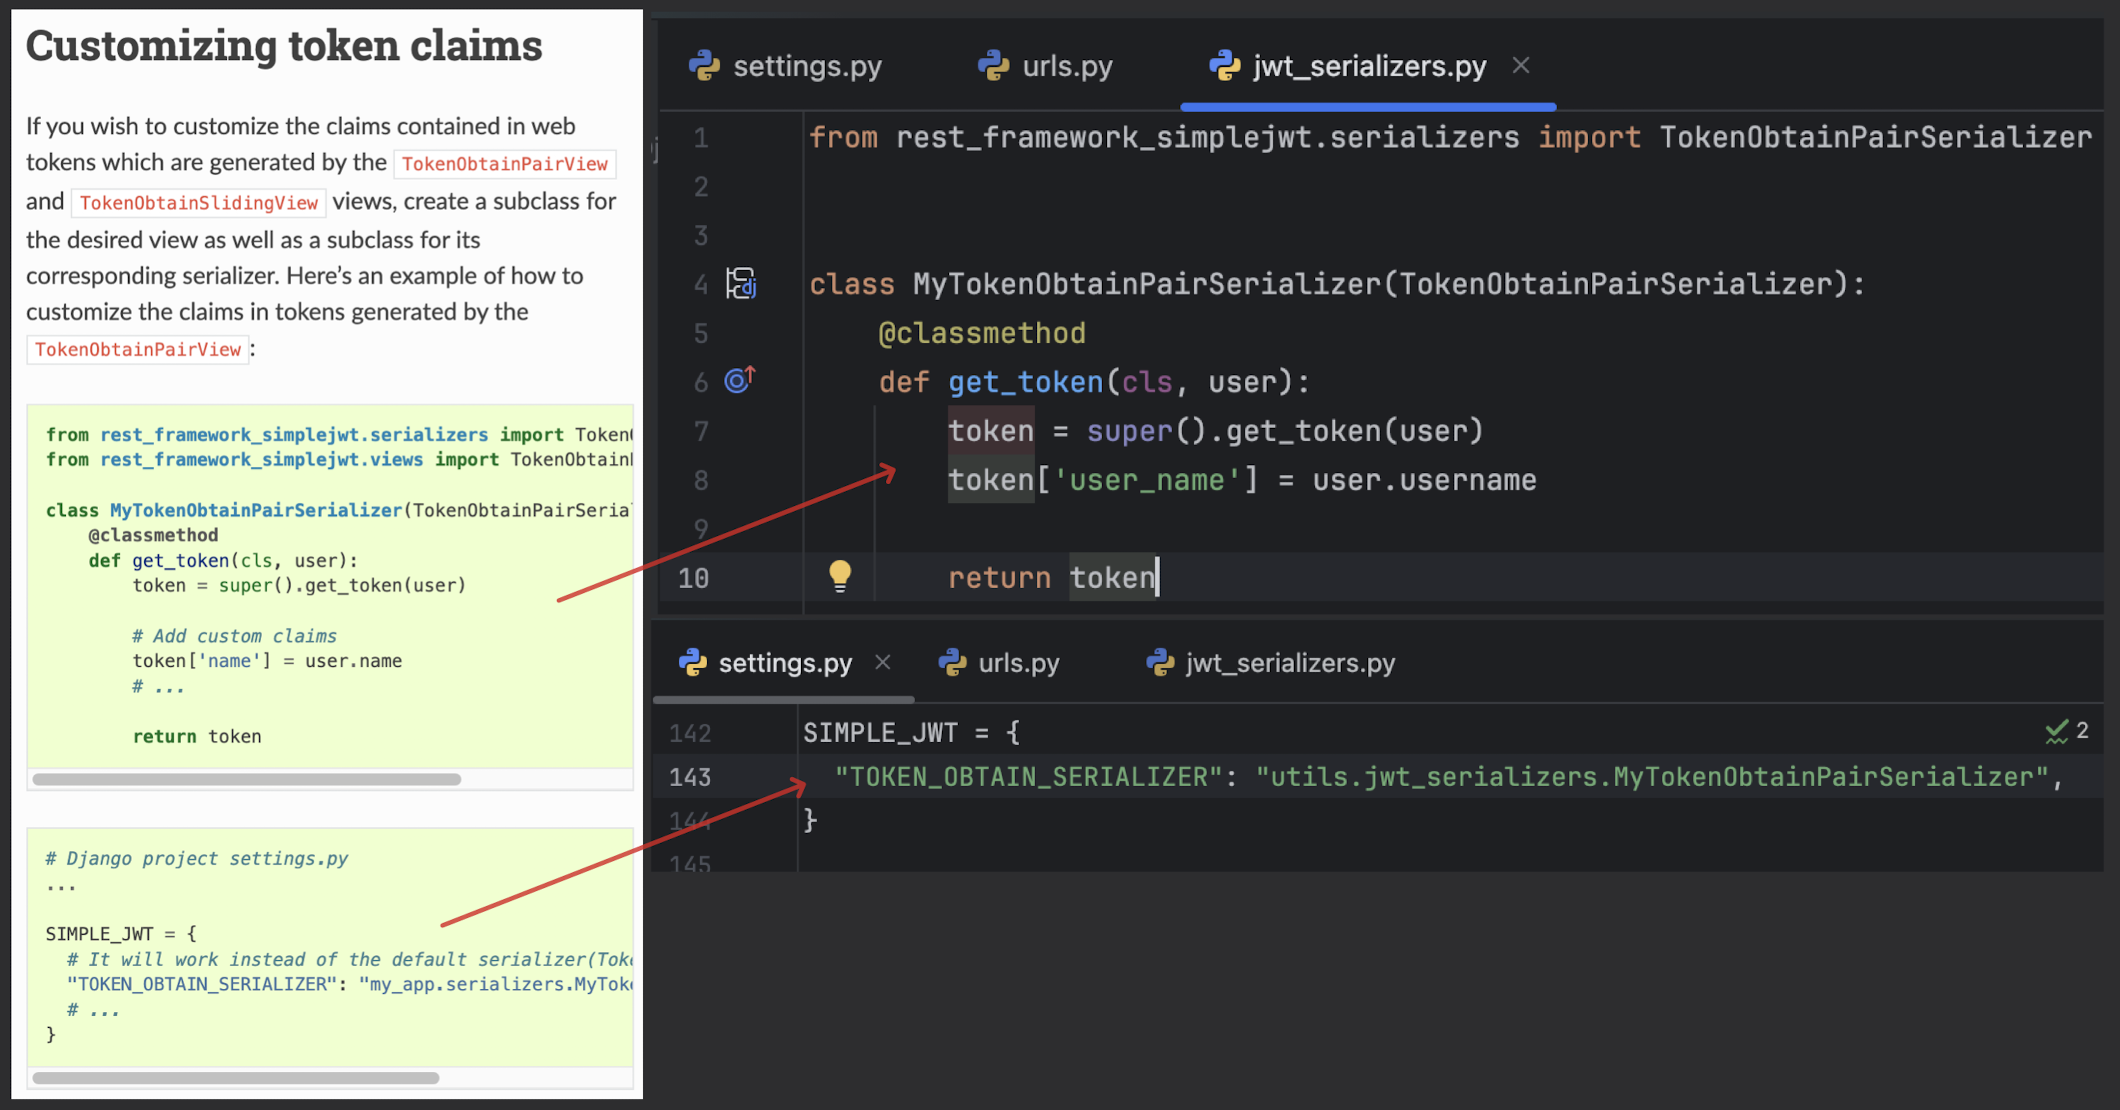Click Python icon on top settings.py tab
Viewport: 2120px width, 1110px height.
click(705, 66)
